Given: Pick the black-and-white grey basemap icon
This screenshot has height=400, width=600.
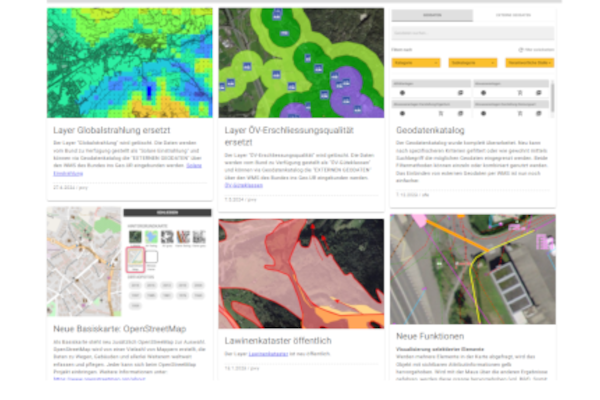Looking at the screenshot, I should [167, 237].
